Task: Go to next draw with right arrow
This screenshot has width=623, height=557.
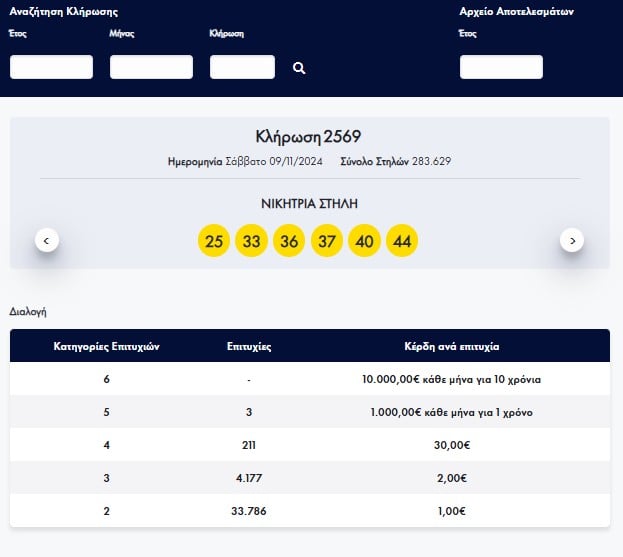Action: [x=572, y=240]
